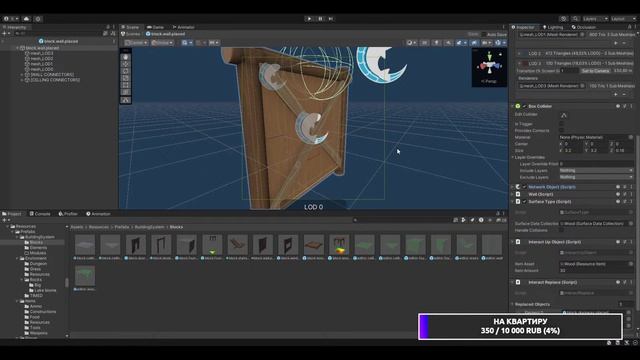Viewport: 640px width, 360px height.
Task: Toggle Surface Type script enabled checkbox
Action: pos(524,202)
